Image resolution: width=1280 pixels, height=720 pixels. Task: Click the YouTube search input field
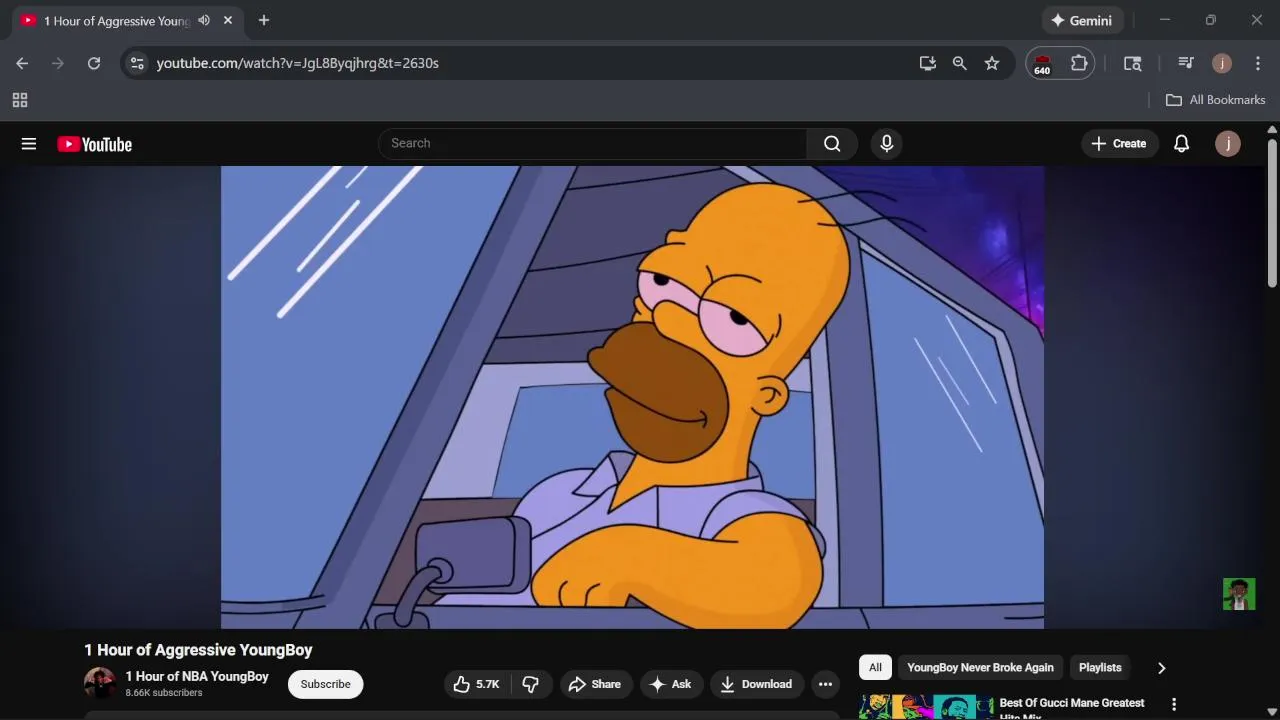tap(592, 144)
